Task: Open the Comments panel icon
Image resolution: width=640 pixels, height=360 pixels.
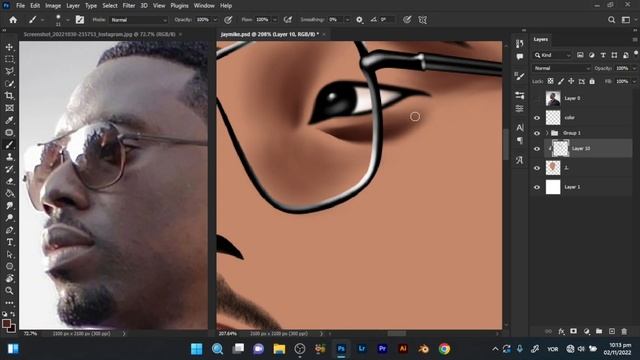Action: [x=520, y=57]
